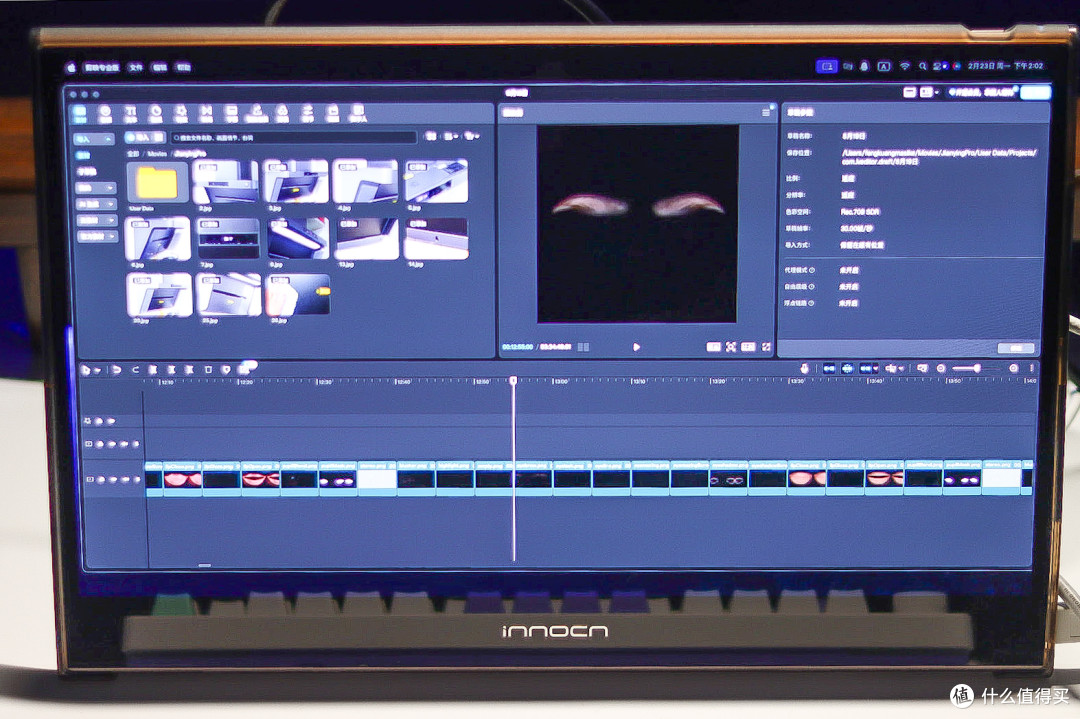This screenshot has height=719, width=1080.
Task: Select the 26.jpg thumbnail
Action: click(x=298, y=294)
